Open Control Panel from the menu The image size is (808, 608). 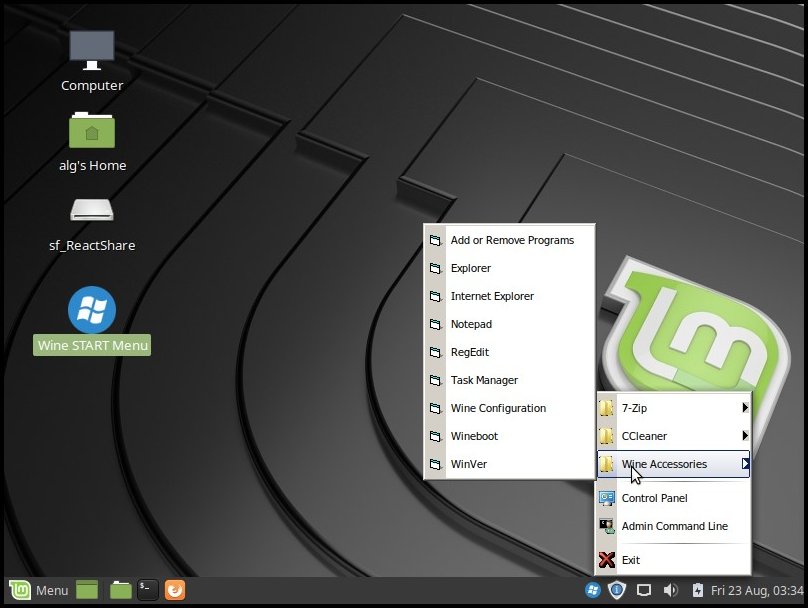(673, 498)
